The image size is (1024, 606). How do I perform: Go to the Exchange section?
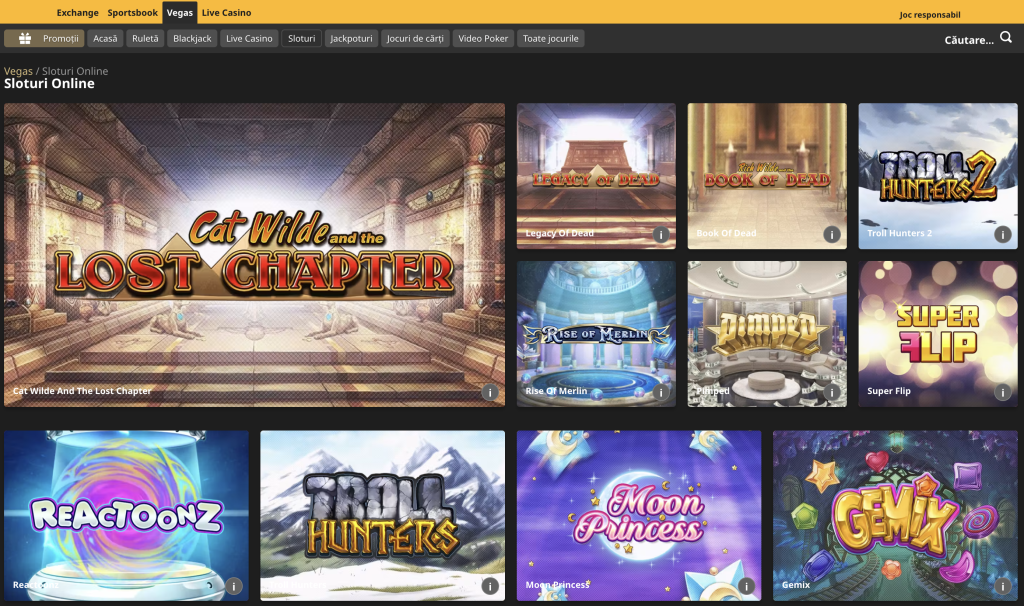point(78,12)
